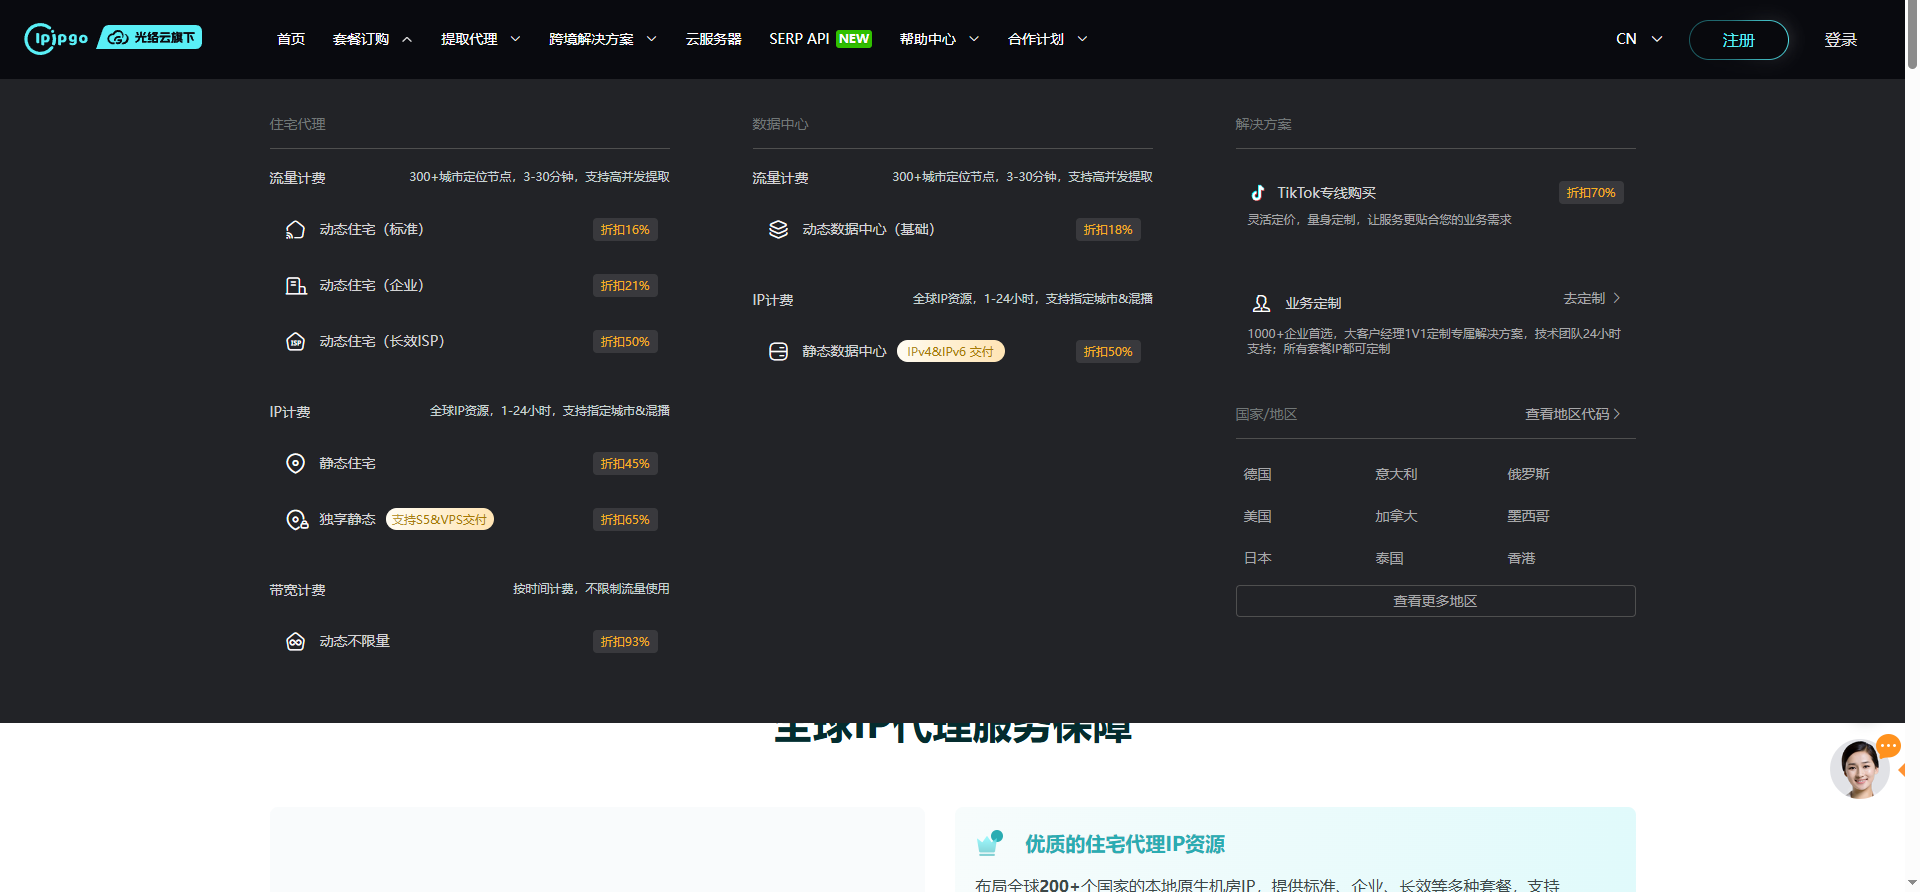
Task: Click the business customization person icon
Action: [1261, 303]
